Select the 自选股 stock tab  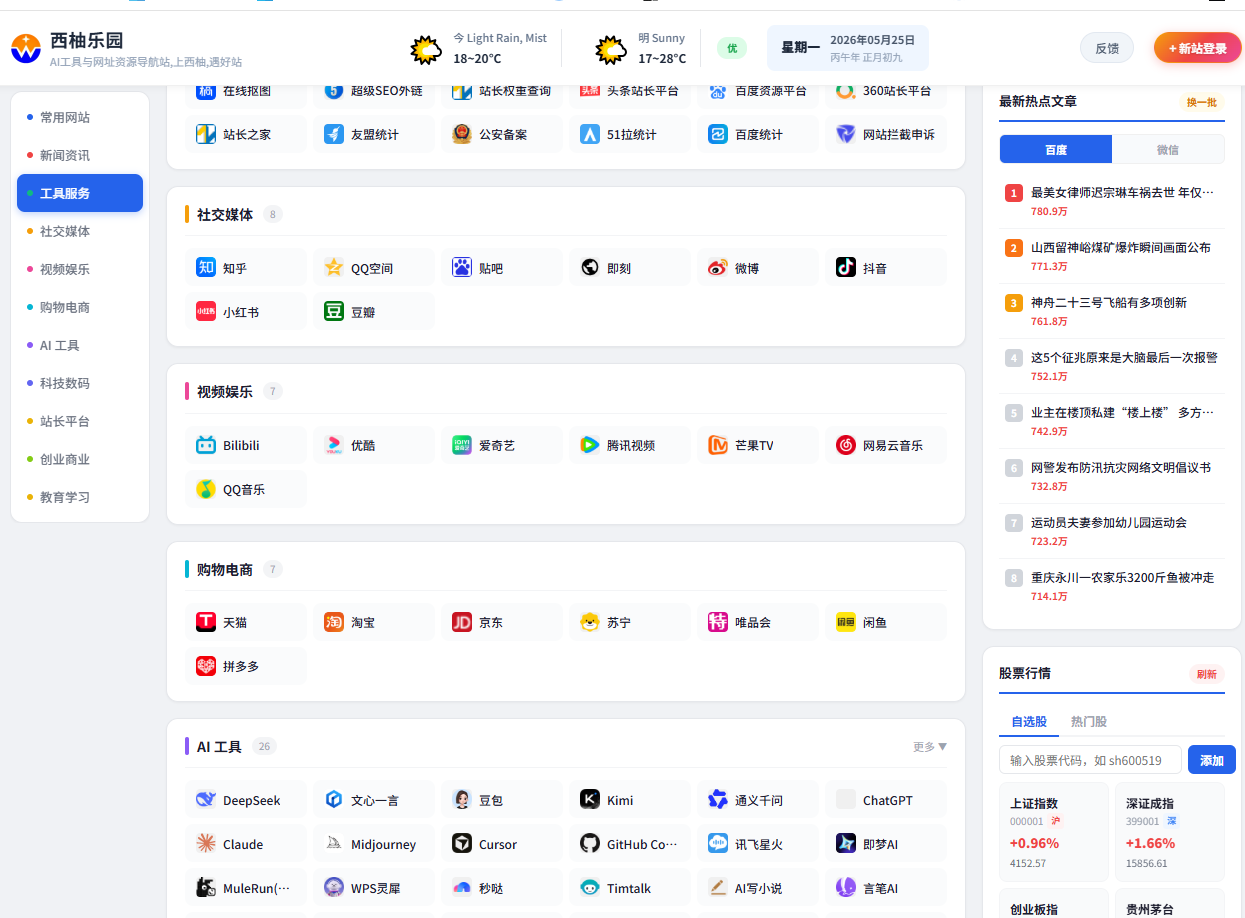point(1029,721)
